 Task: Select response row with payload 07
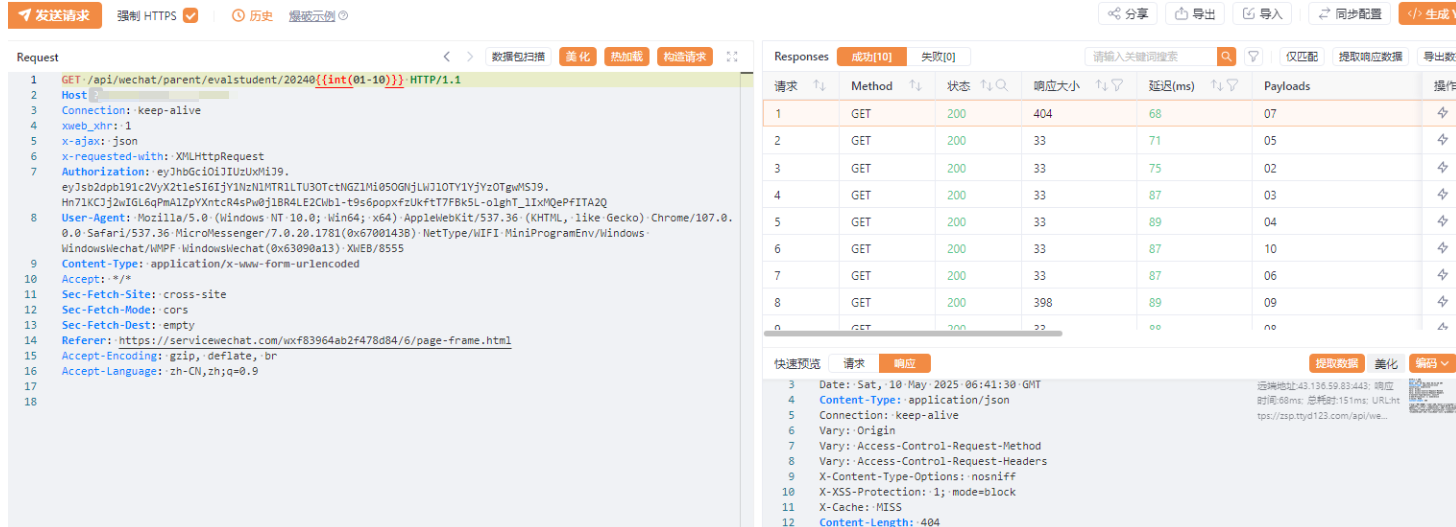[x=1109, y=113]
